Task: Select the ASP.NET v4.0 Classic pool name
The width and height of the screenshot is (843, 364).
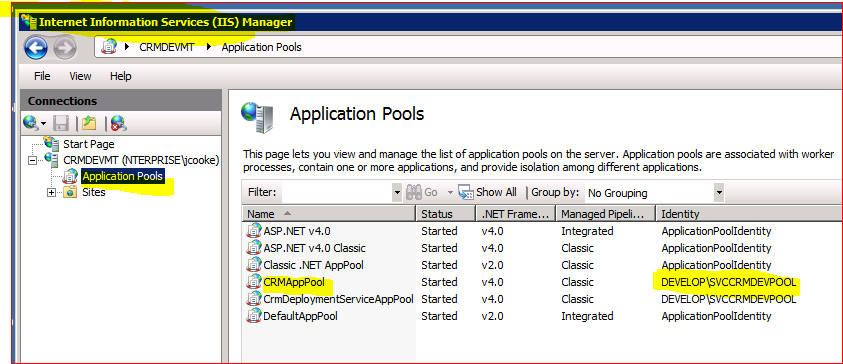Action: point(315,248)
